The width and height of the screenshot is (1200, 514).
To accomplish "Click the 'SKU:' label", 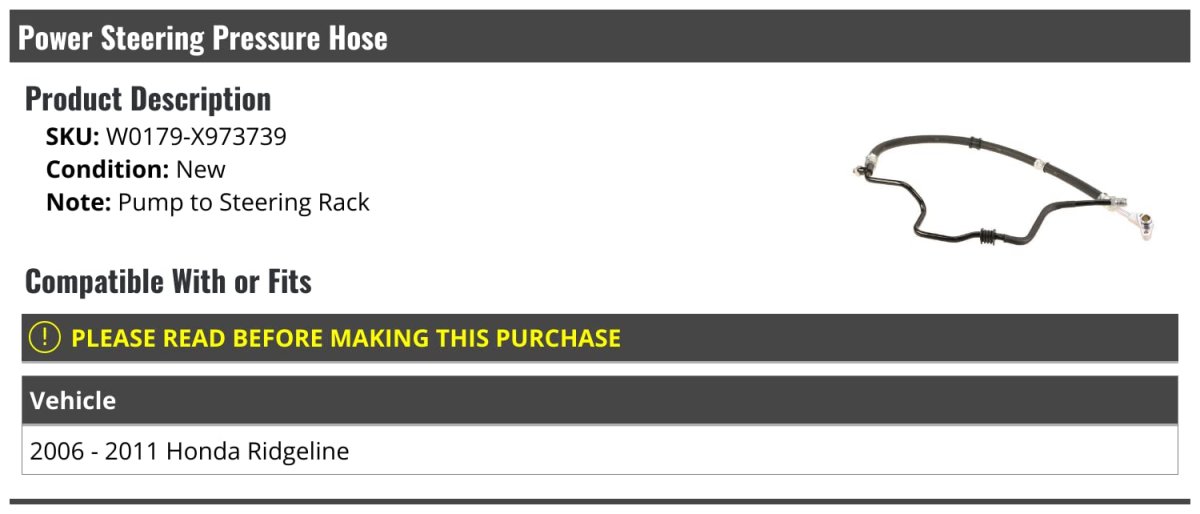I will point(72,137).
